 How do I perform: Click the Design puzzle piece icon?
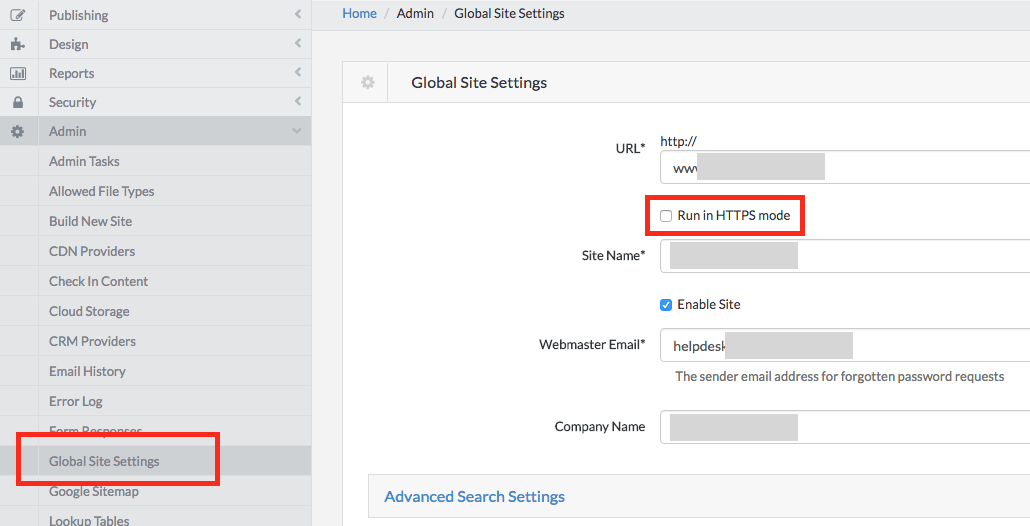click(17, 44)
